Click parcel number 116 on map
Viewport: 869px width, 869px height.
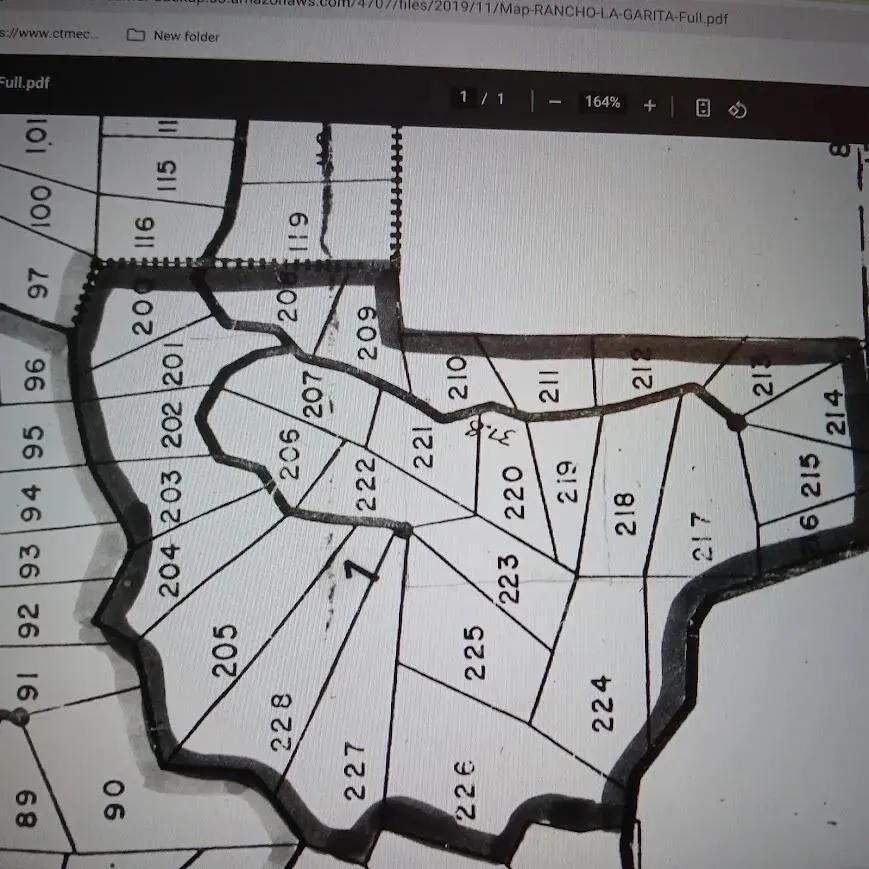tap(144, 232)
